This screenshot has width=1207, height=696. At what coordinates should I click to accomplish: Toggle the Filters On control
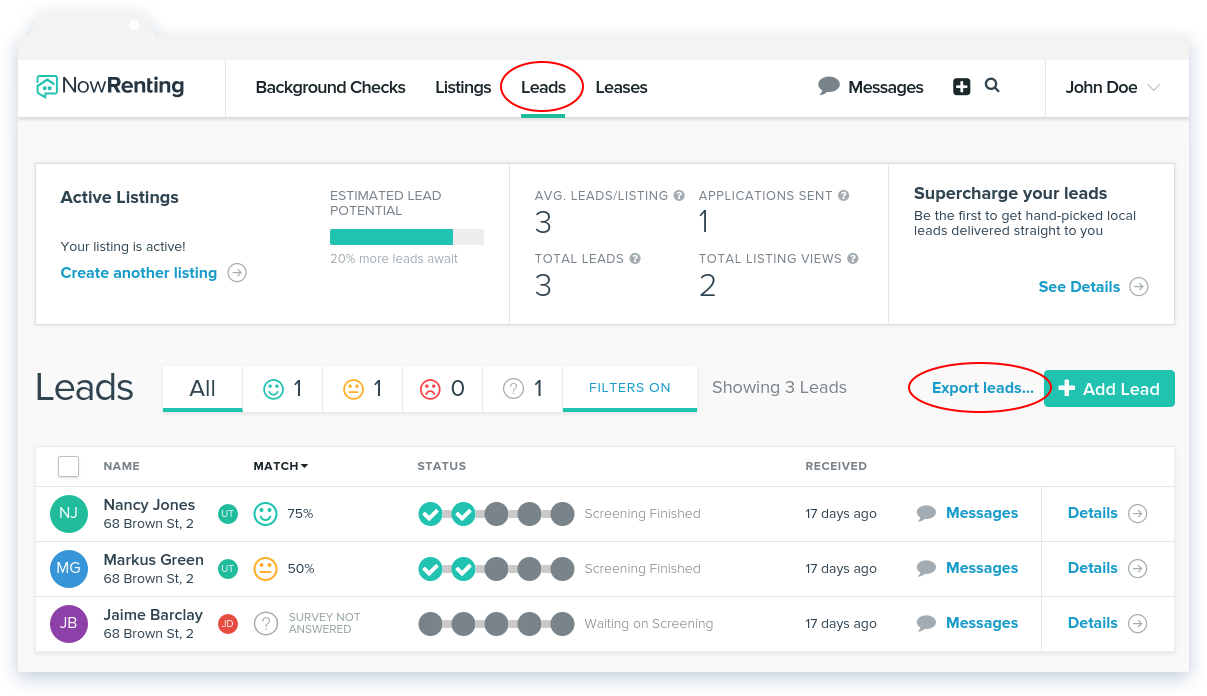pyautogui.click(x=630, y=388)
